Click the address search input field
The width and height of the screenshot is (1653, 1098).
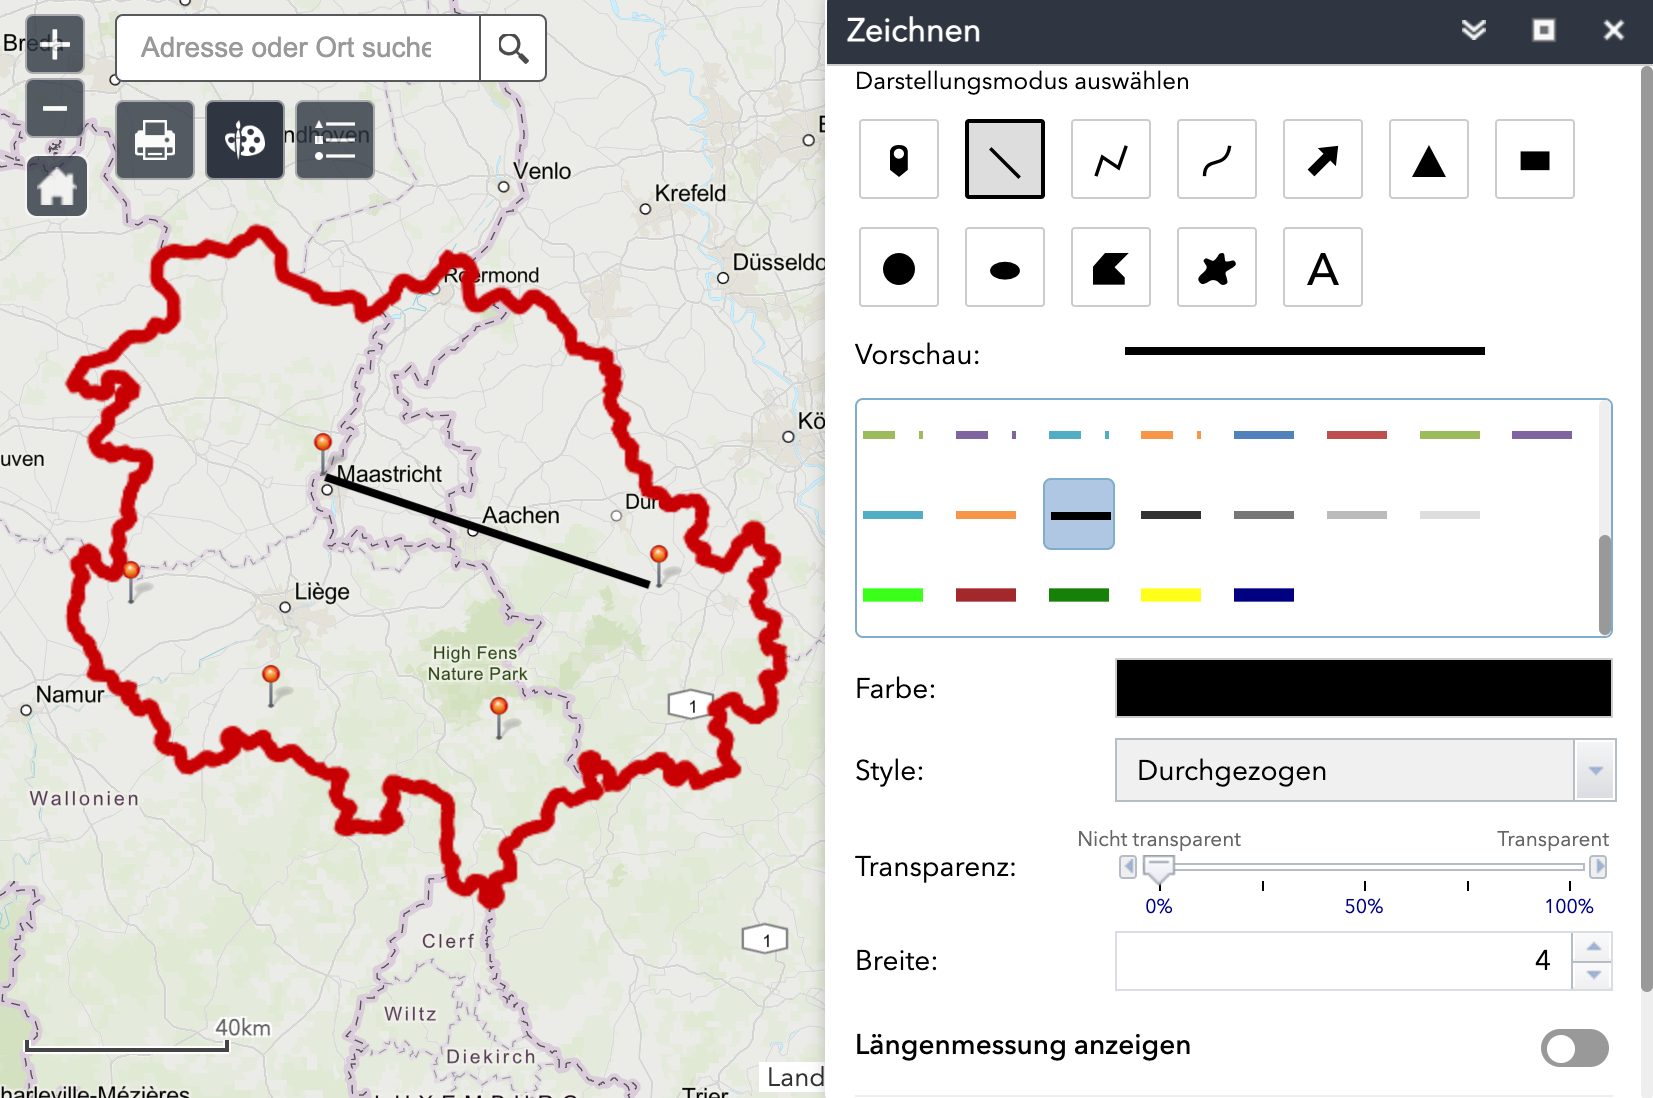click(298, 48)
